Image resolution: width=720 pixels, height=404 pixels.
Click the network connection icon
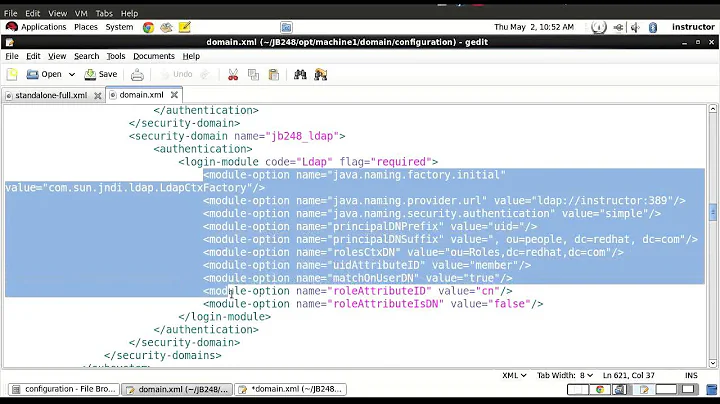(619, 28)
